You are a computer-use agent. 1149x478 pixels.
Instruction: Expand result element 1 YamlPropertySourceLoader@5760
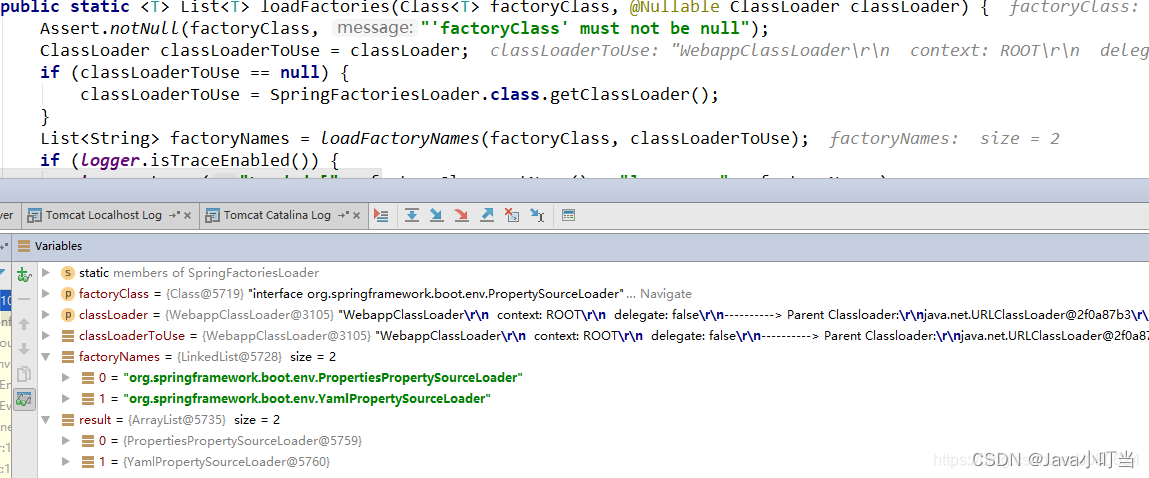67,463
